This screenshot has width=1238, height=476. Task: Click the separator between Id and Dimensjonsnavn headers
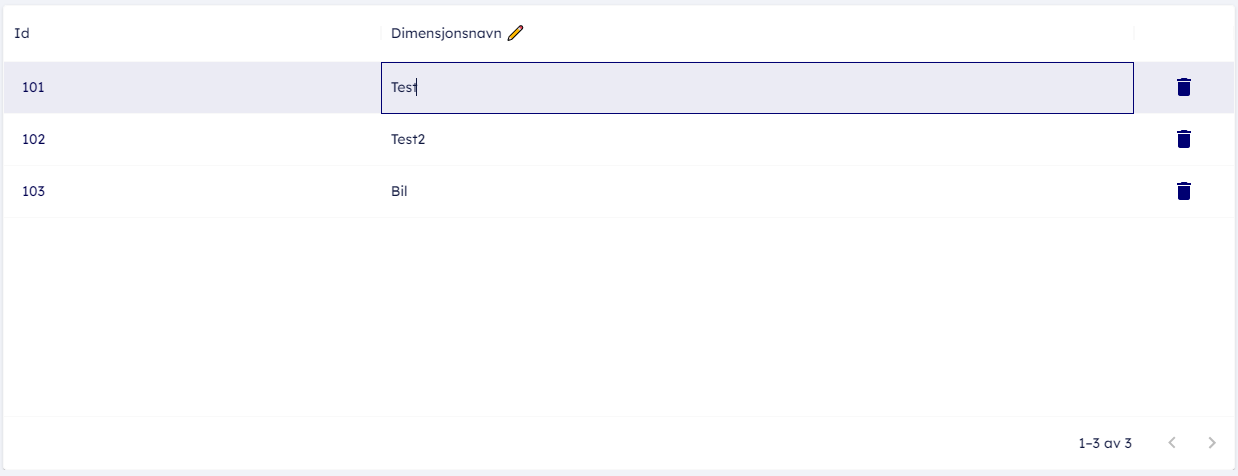coord(381,33)
